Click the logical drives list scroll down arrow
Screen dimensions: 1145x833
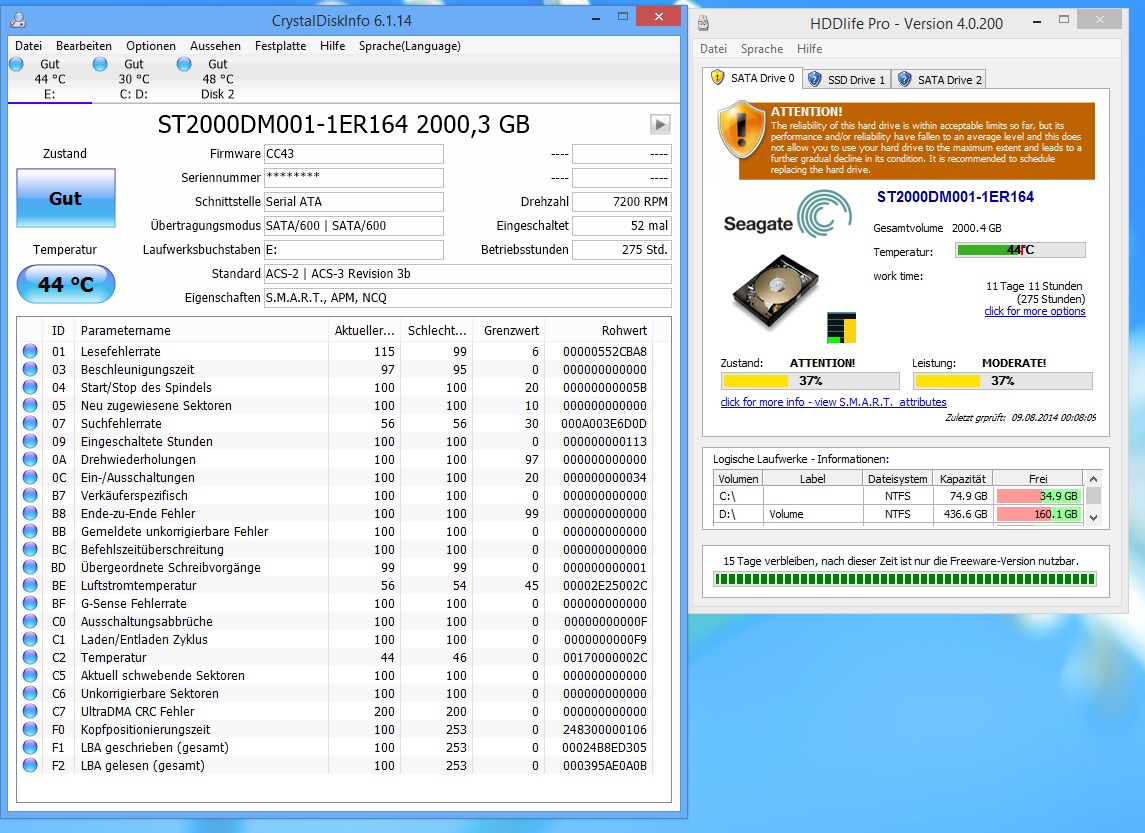1093,517
